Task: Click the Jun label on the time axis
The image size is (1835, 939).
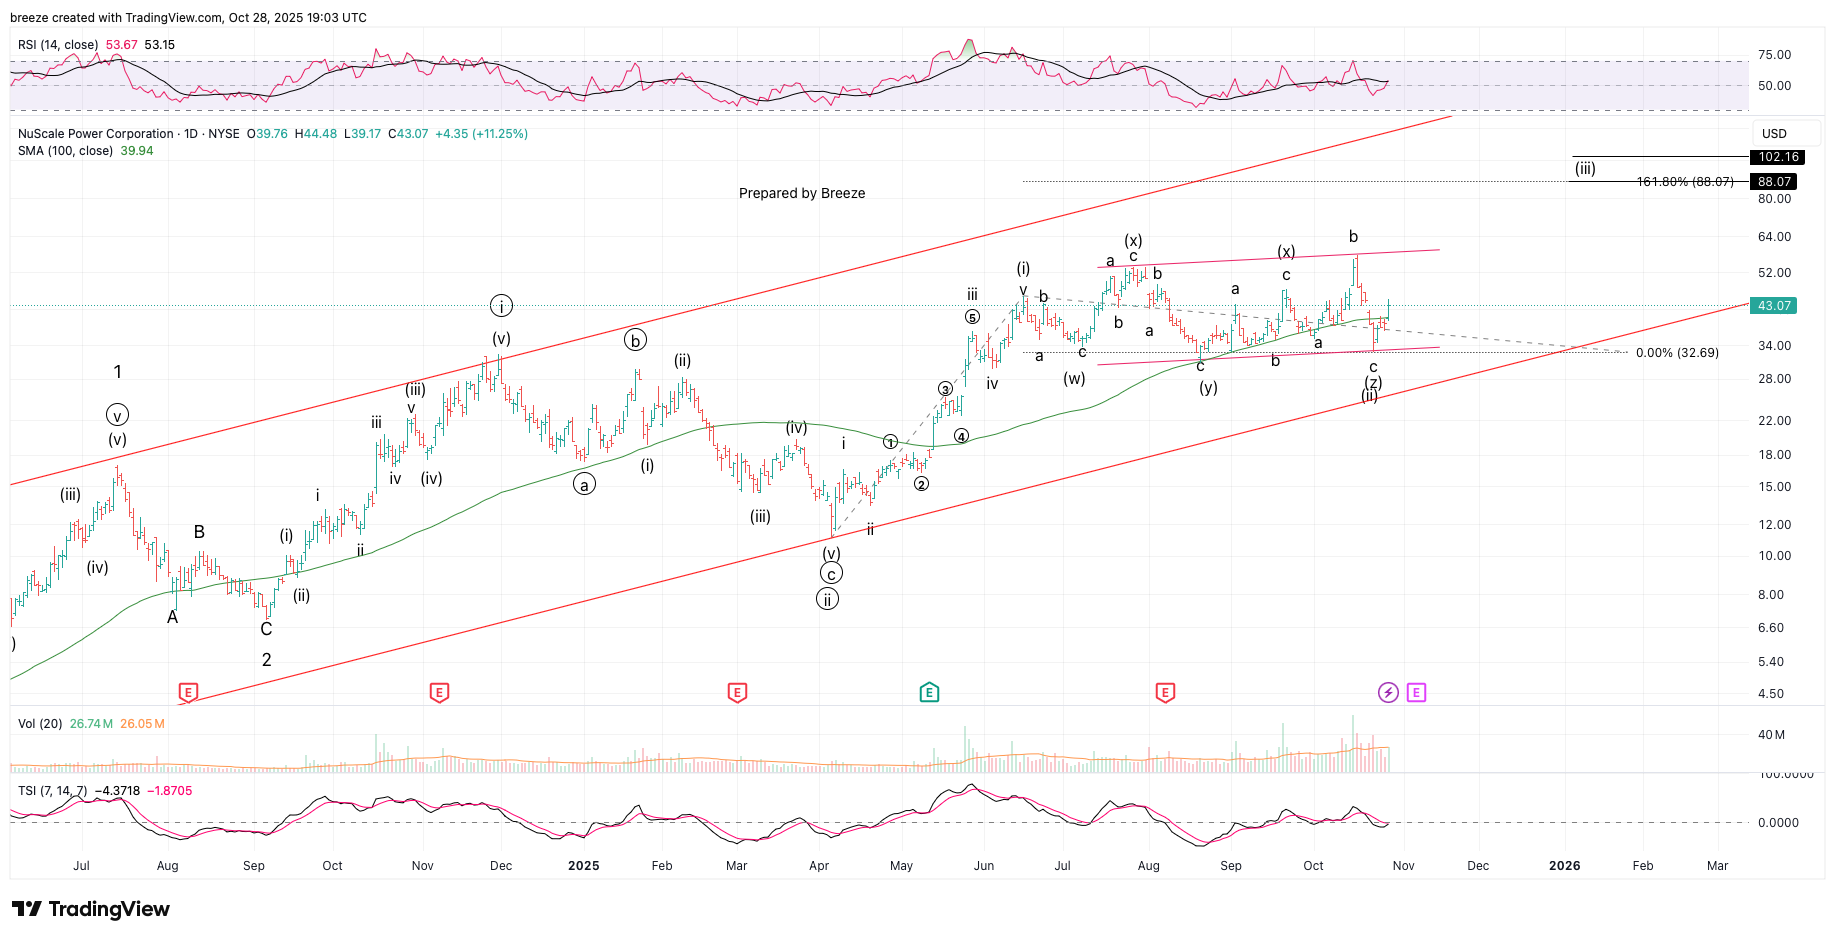Action: 984,866
